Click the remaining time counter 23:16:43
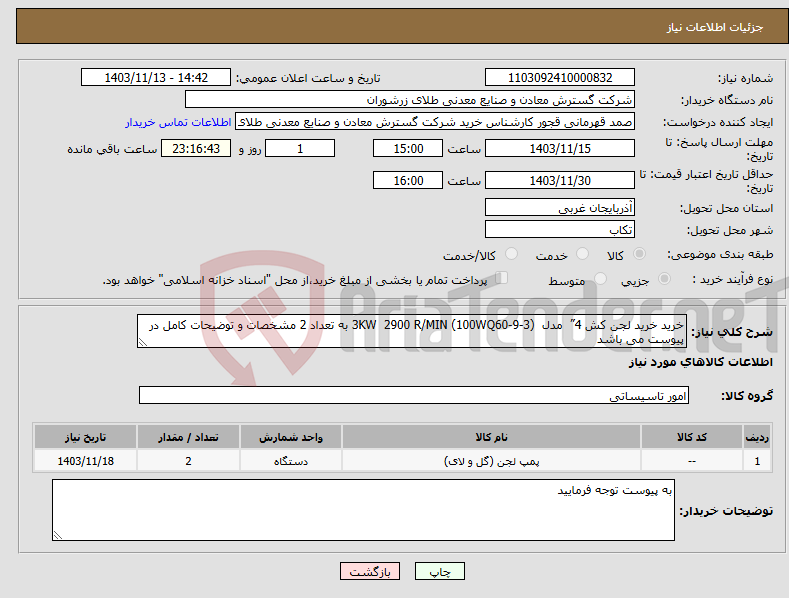The image size is (789, 598). coord(196,148)
